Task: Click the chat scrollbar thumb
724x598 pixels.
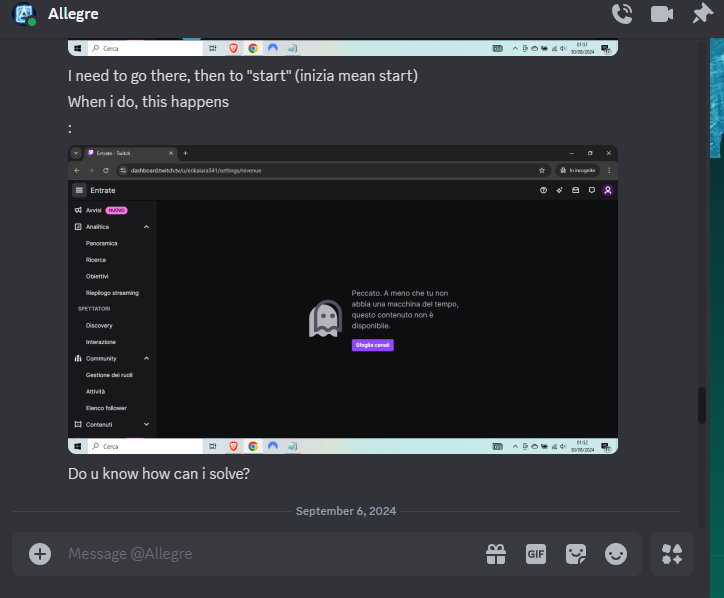Action: pyautogui.click(x=702, y=405)
